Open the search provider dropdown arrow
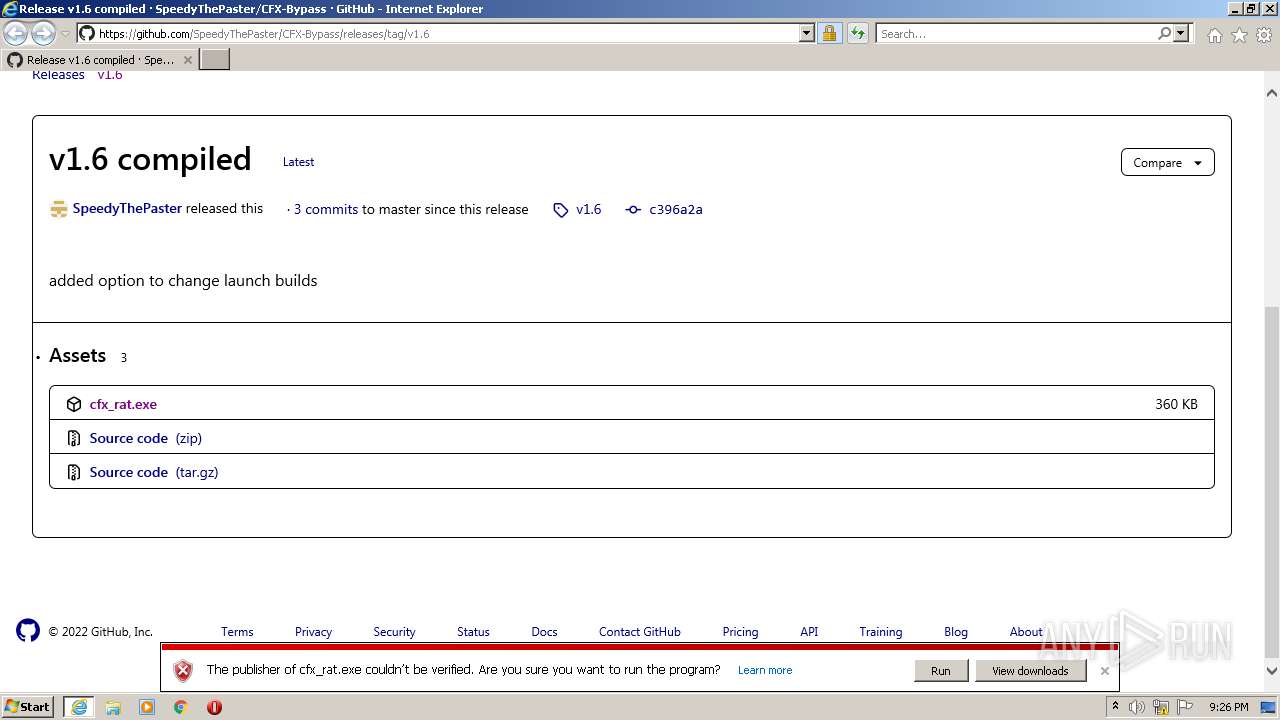This screenshot has height=720, width=1280. coord(1181,33)
